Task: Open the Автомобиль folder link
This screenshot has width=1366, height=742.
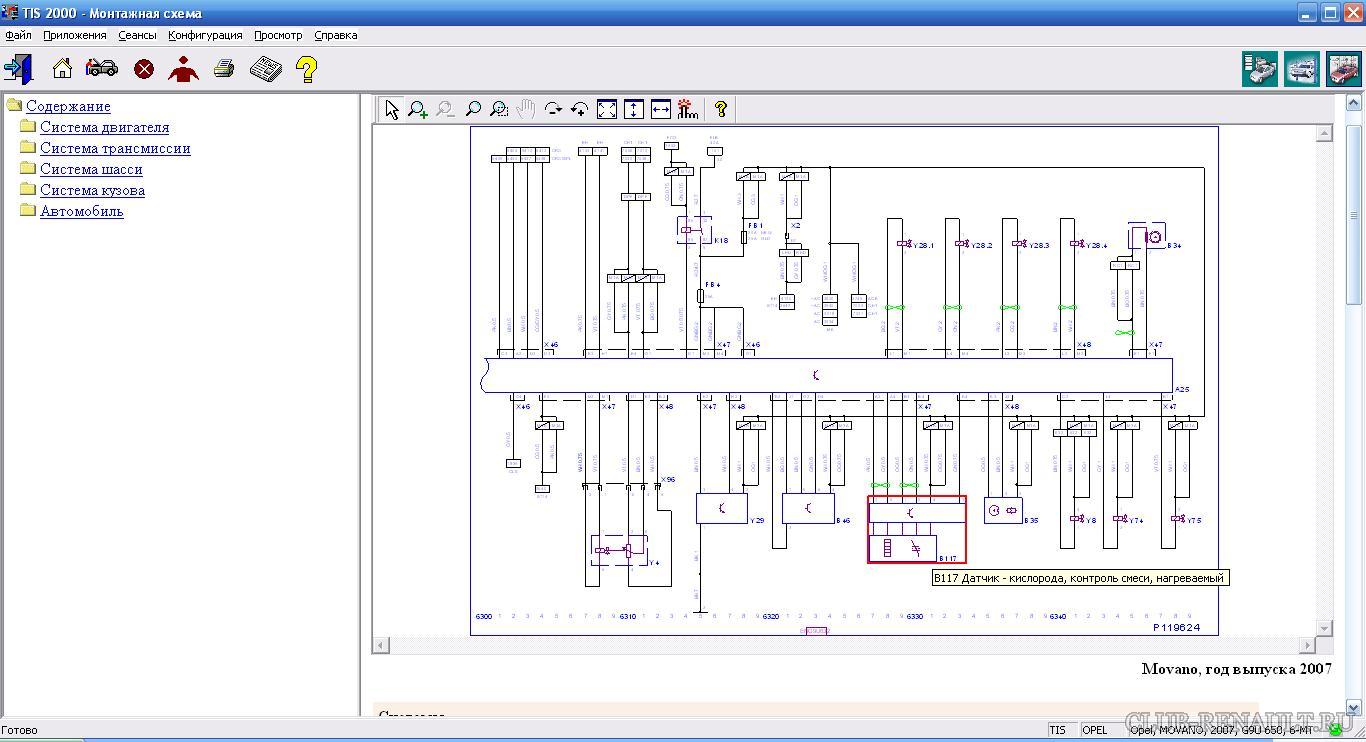Action: coord(82,211)
